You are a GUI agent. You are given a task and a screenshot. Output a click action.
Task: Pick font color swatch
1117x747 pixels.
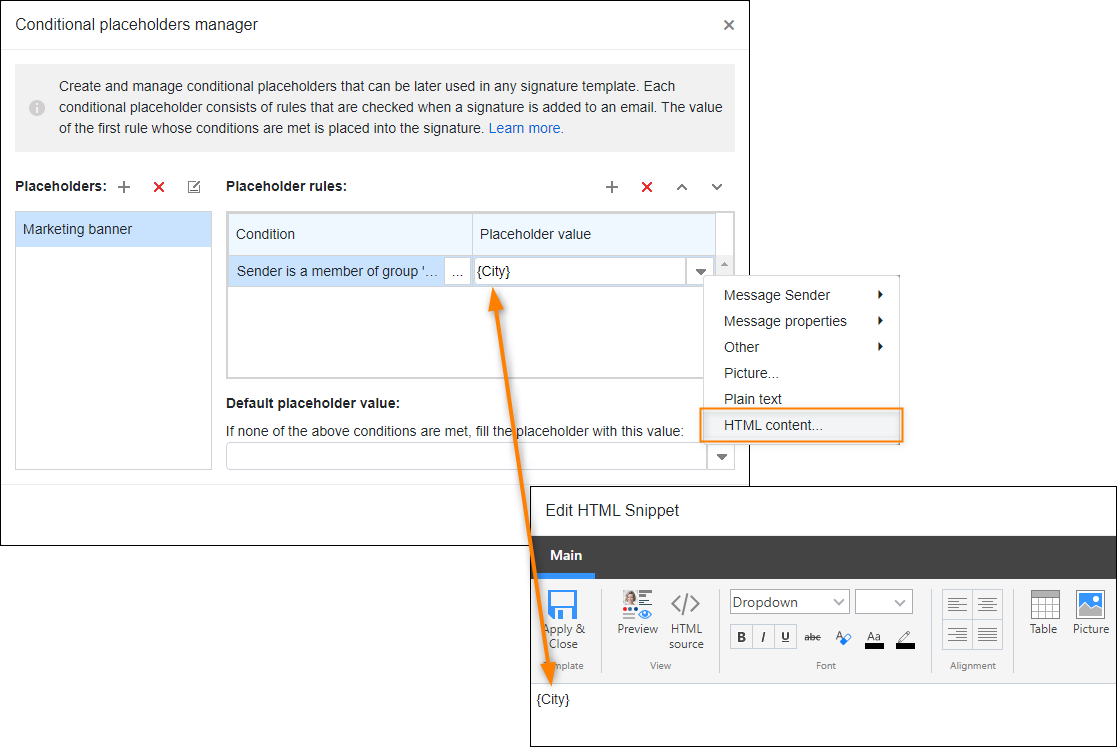(x=874, y=639)
